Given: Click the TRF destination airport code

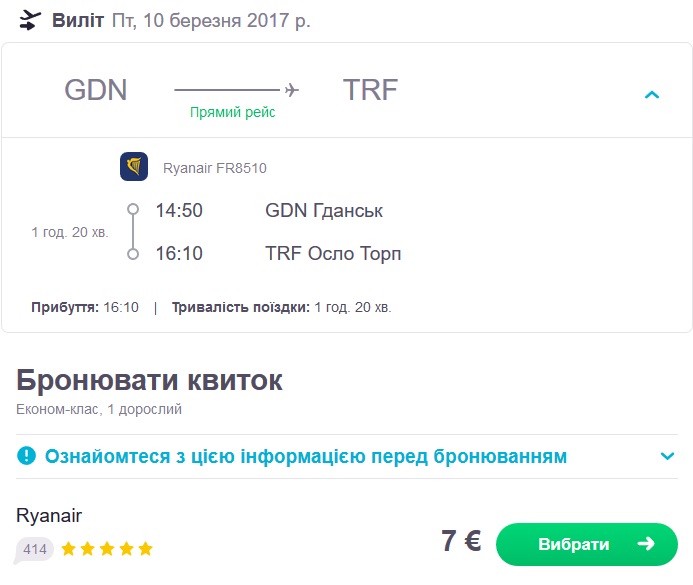Looking at the screenshot, I should pos(371,90).
